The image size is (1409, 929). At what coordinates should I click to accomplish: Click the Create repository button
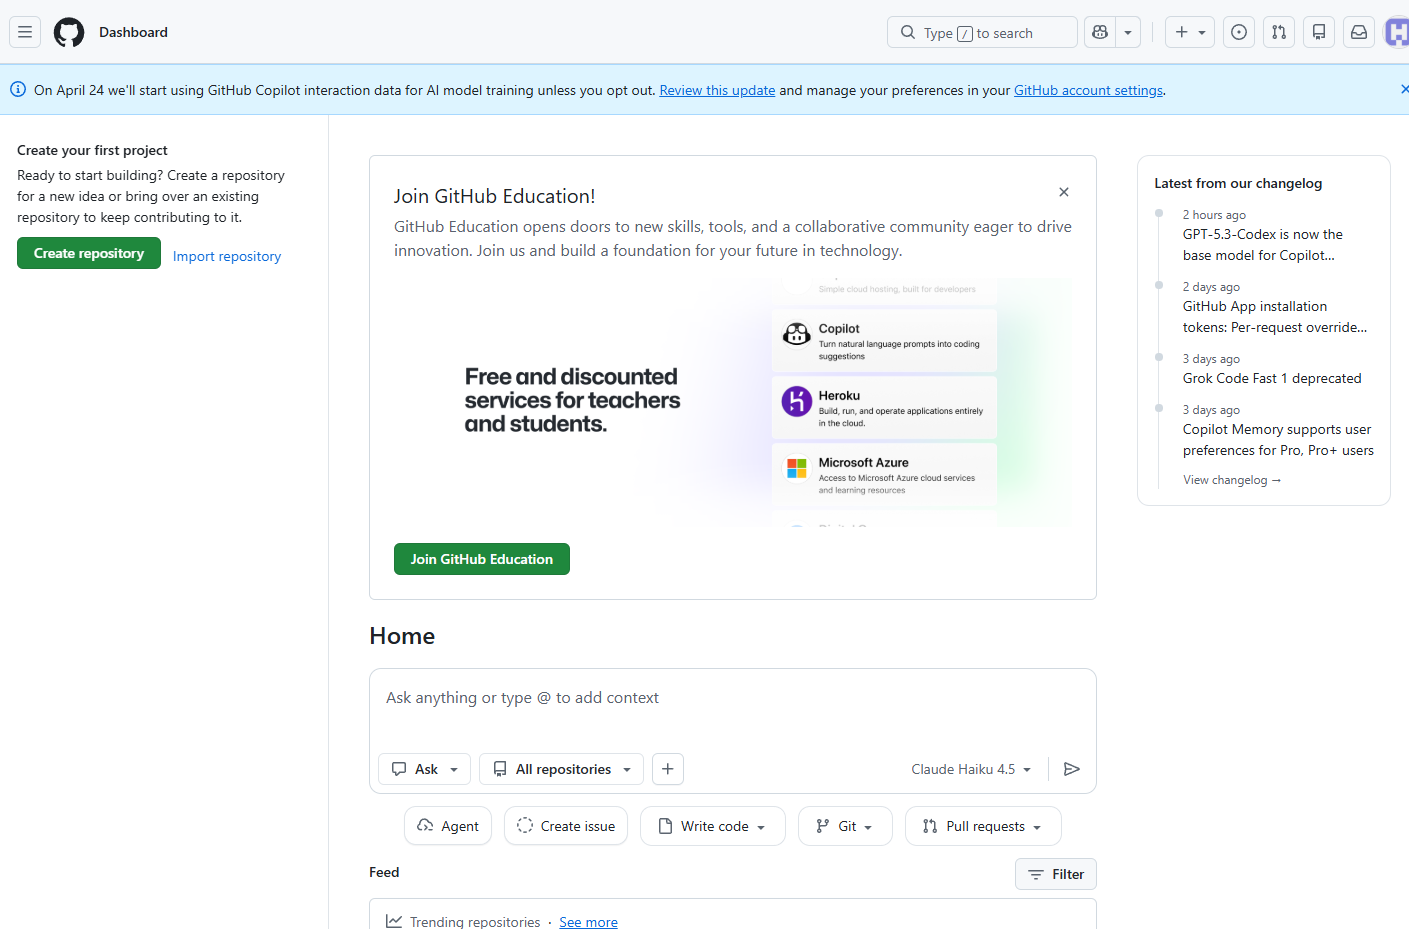pos(89,253)
